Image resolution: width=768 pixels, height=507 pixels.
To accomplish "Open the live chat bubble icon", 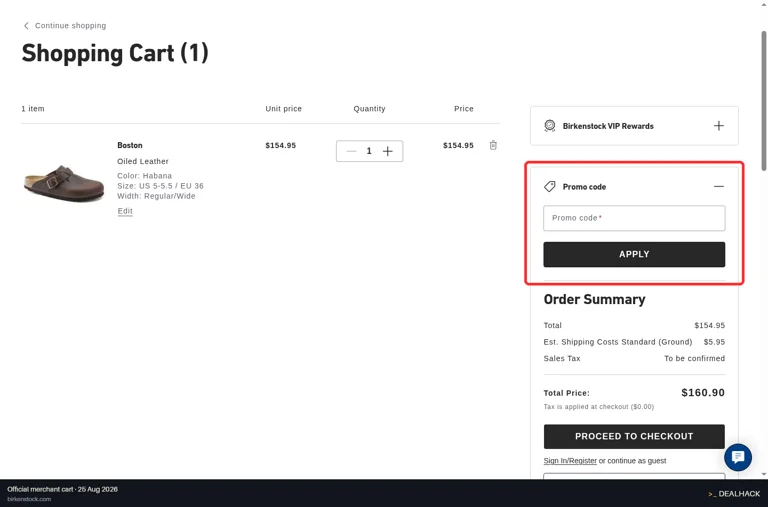I will (738, 457).
